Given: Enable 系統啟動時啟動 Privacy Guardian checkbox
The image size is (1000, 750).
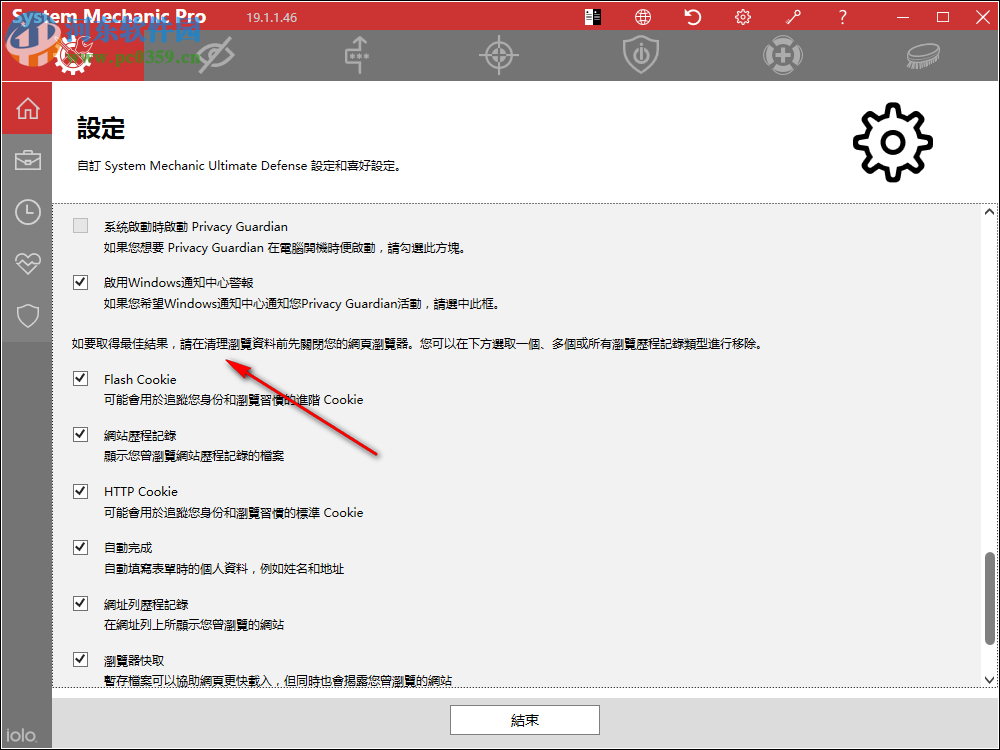Looking at the screenshot, I should point(80,225).
